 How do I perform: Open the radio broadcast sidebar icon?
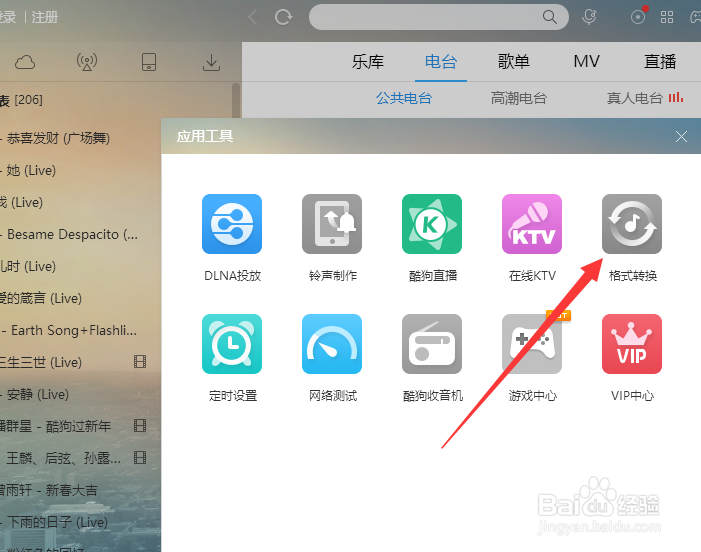click(x=87, y=62)
